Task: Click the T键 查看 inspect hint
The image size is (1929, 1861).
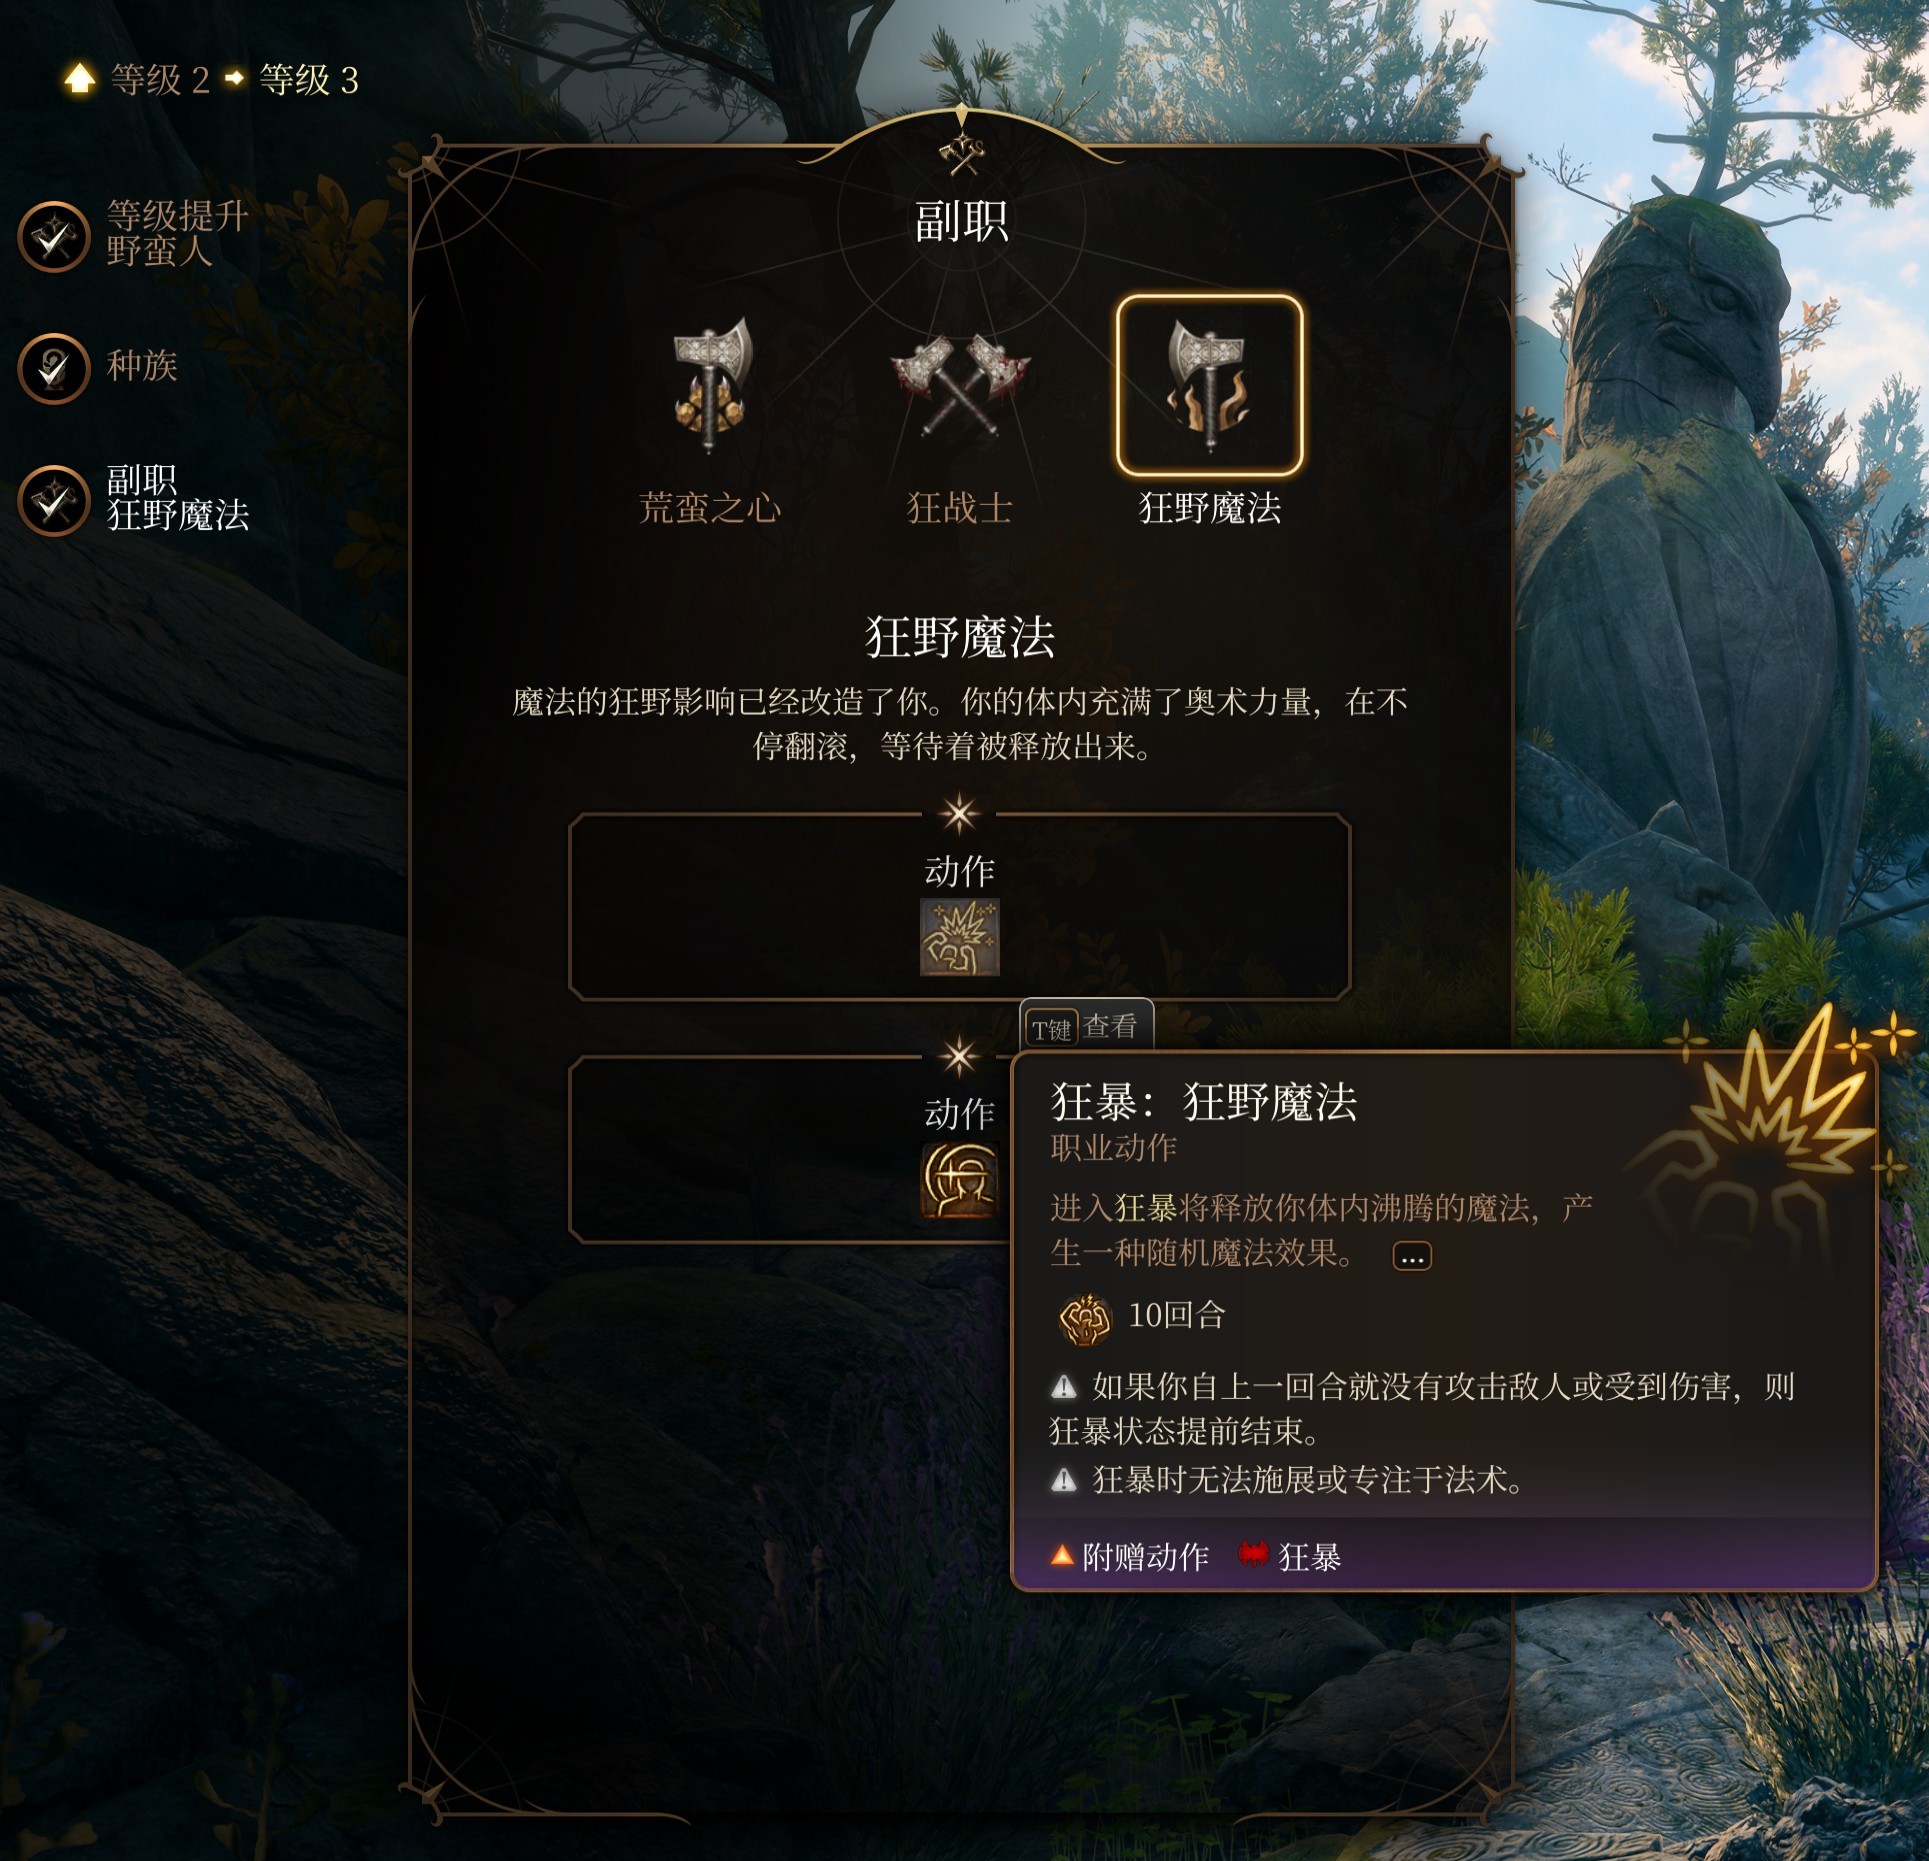Action: [1086, 1027]
